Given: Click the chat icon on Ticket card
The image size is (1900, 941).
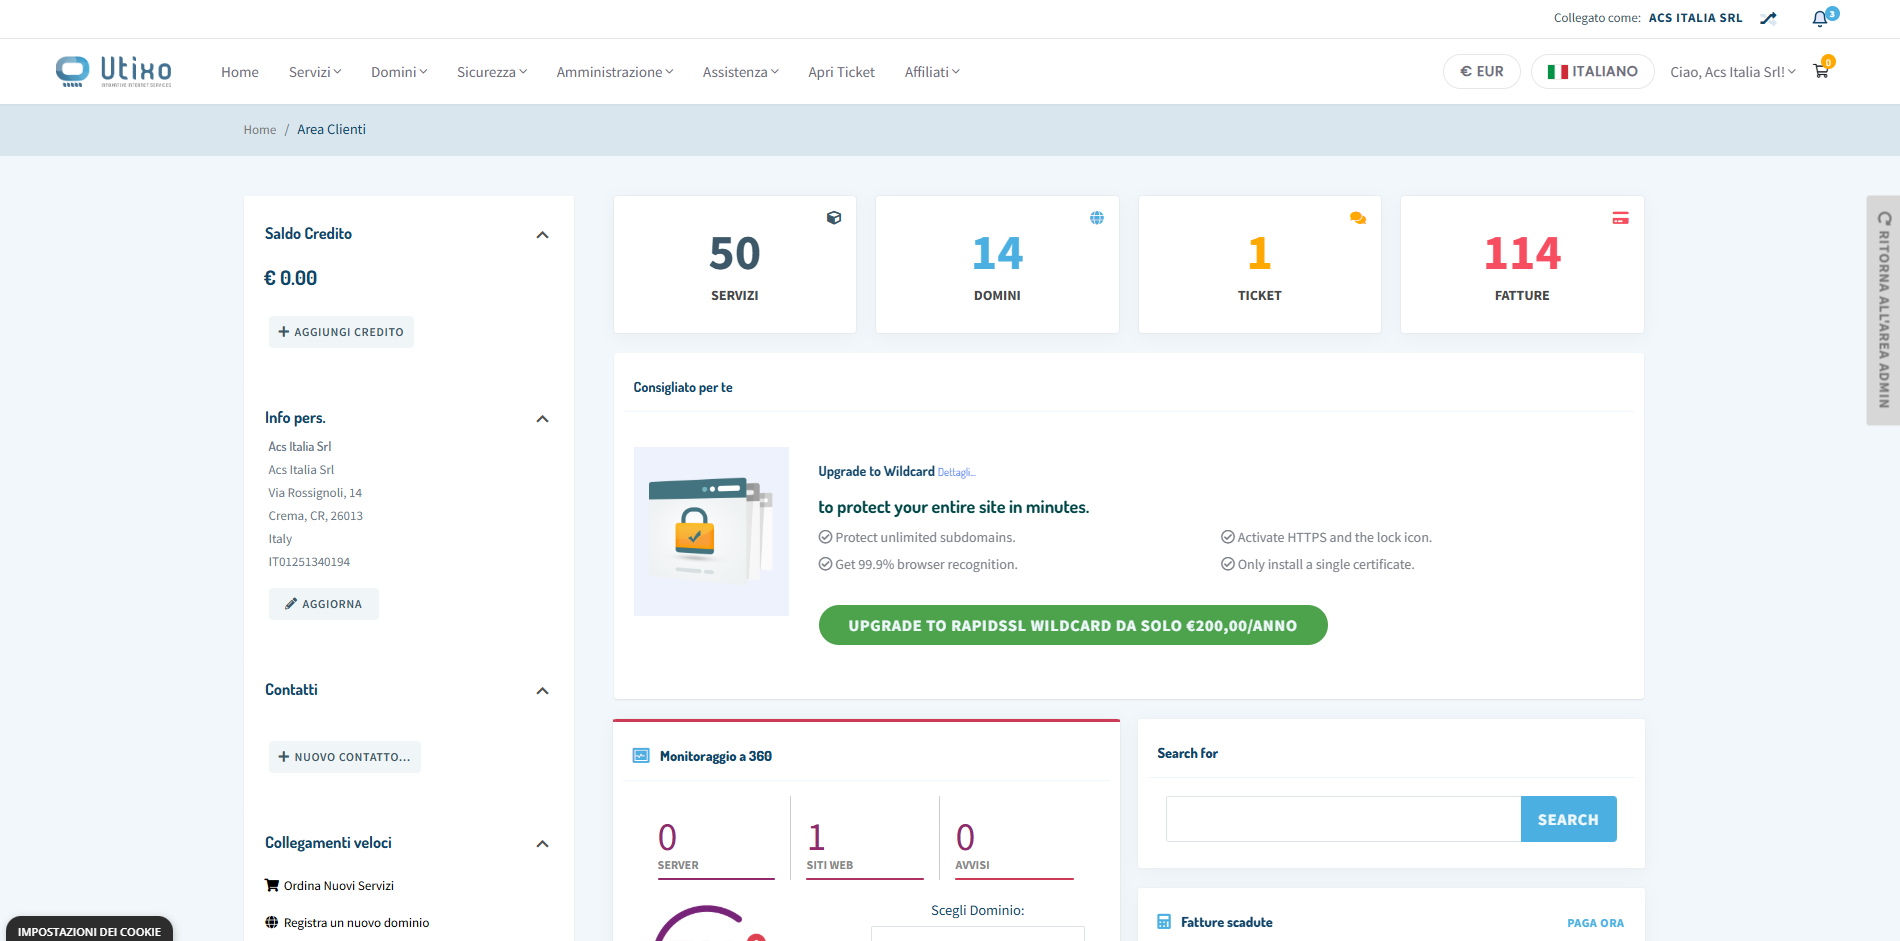Looking at the screenshot, I should (x=1358, y=218).
